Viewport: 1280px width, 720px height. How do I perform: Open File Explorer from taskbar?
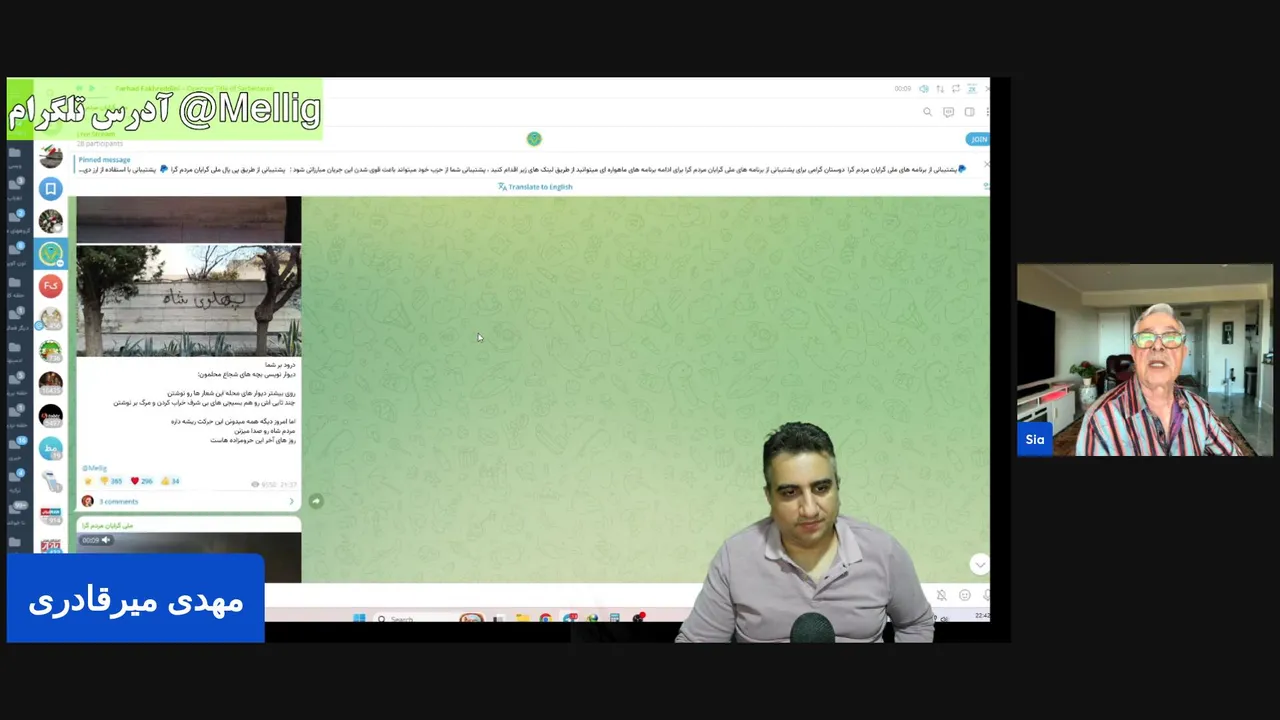[522, 618]
